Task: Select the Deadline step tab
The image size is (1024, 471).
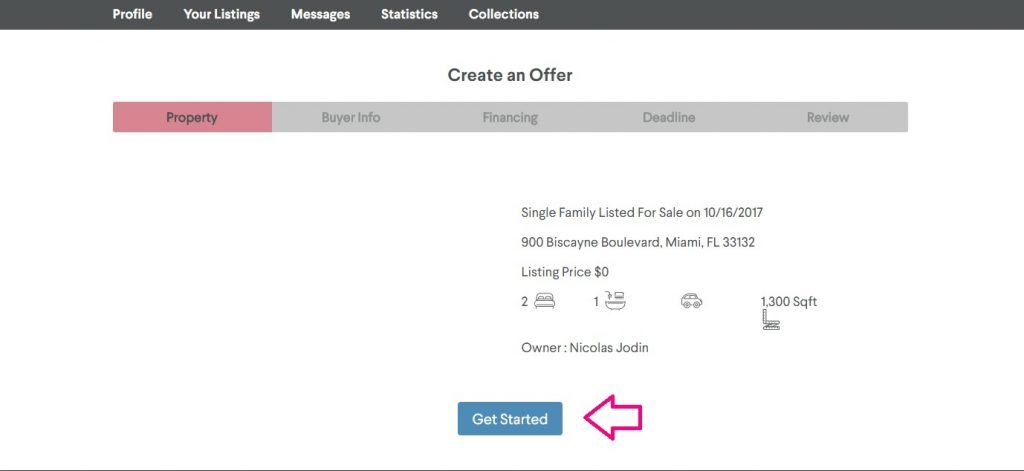Action: pos(669,117)
